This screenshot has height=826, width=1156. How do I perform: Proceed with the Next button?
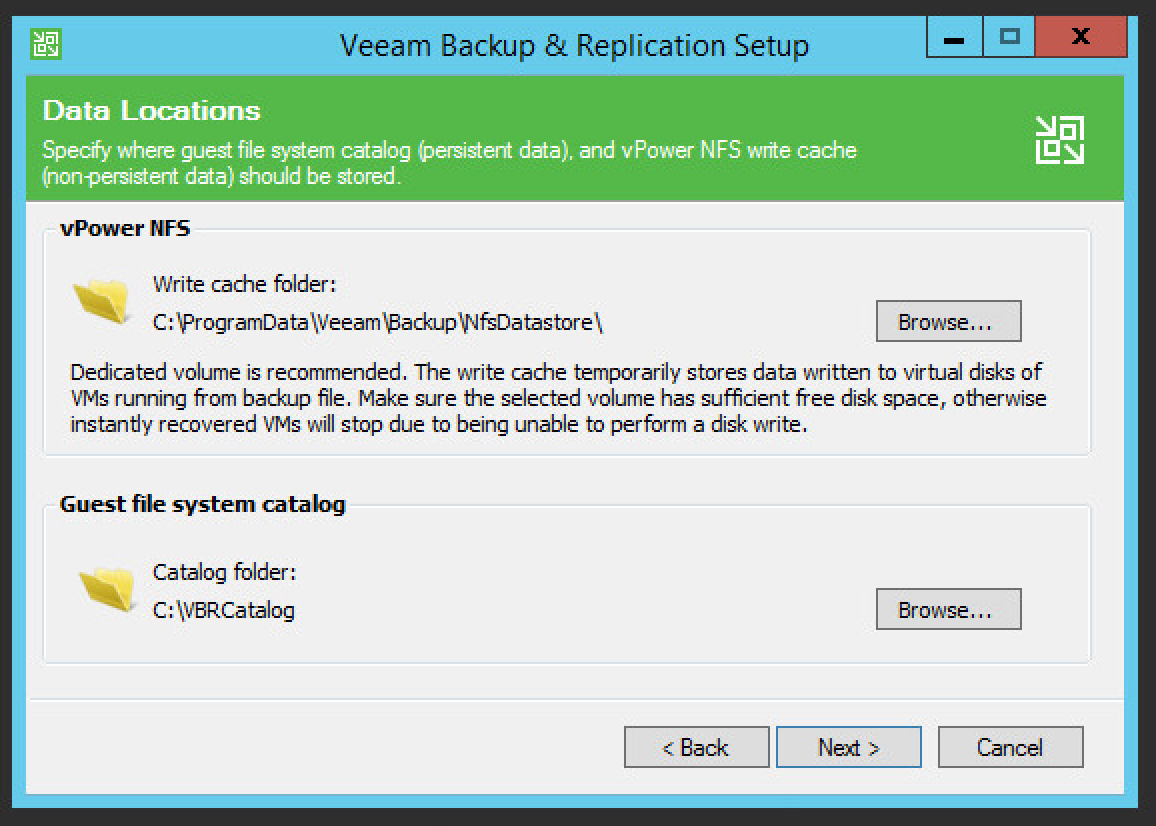(848, 748)
